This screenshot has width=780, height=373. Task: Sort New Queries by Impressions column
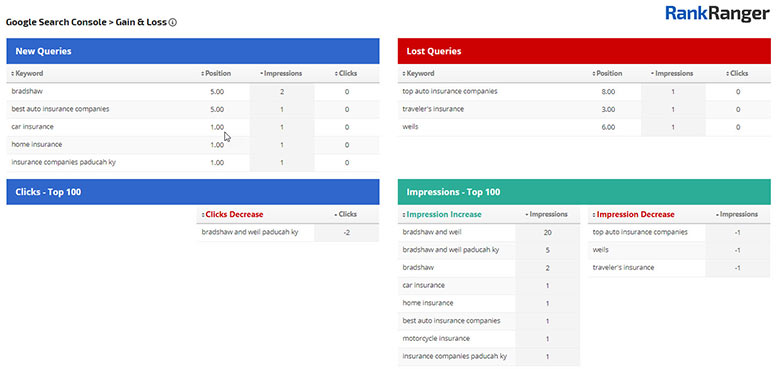pyautogui.click(x=281, y=73)
